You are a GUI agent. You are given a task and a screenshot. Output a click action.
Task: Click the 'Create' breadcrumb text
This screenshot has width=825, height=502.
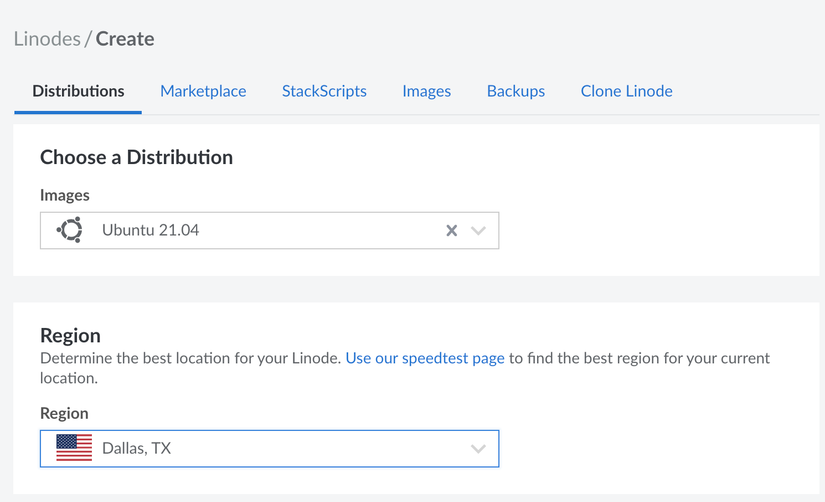coord(125,39)
